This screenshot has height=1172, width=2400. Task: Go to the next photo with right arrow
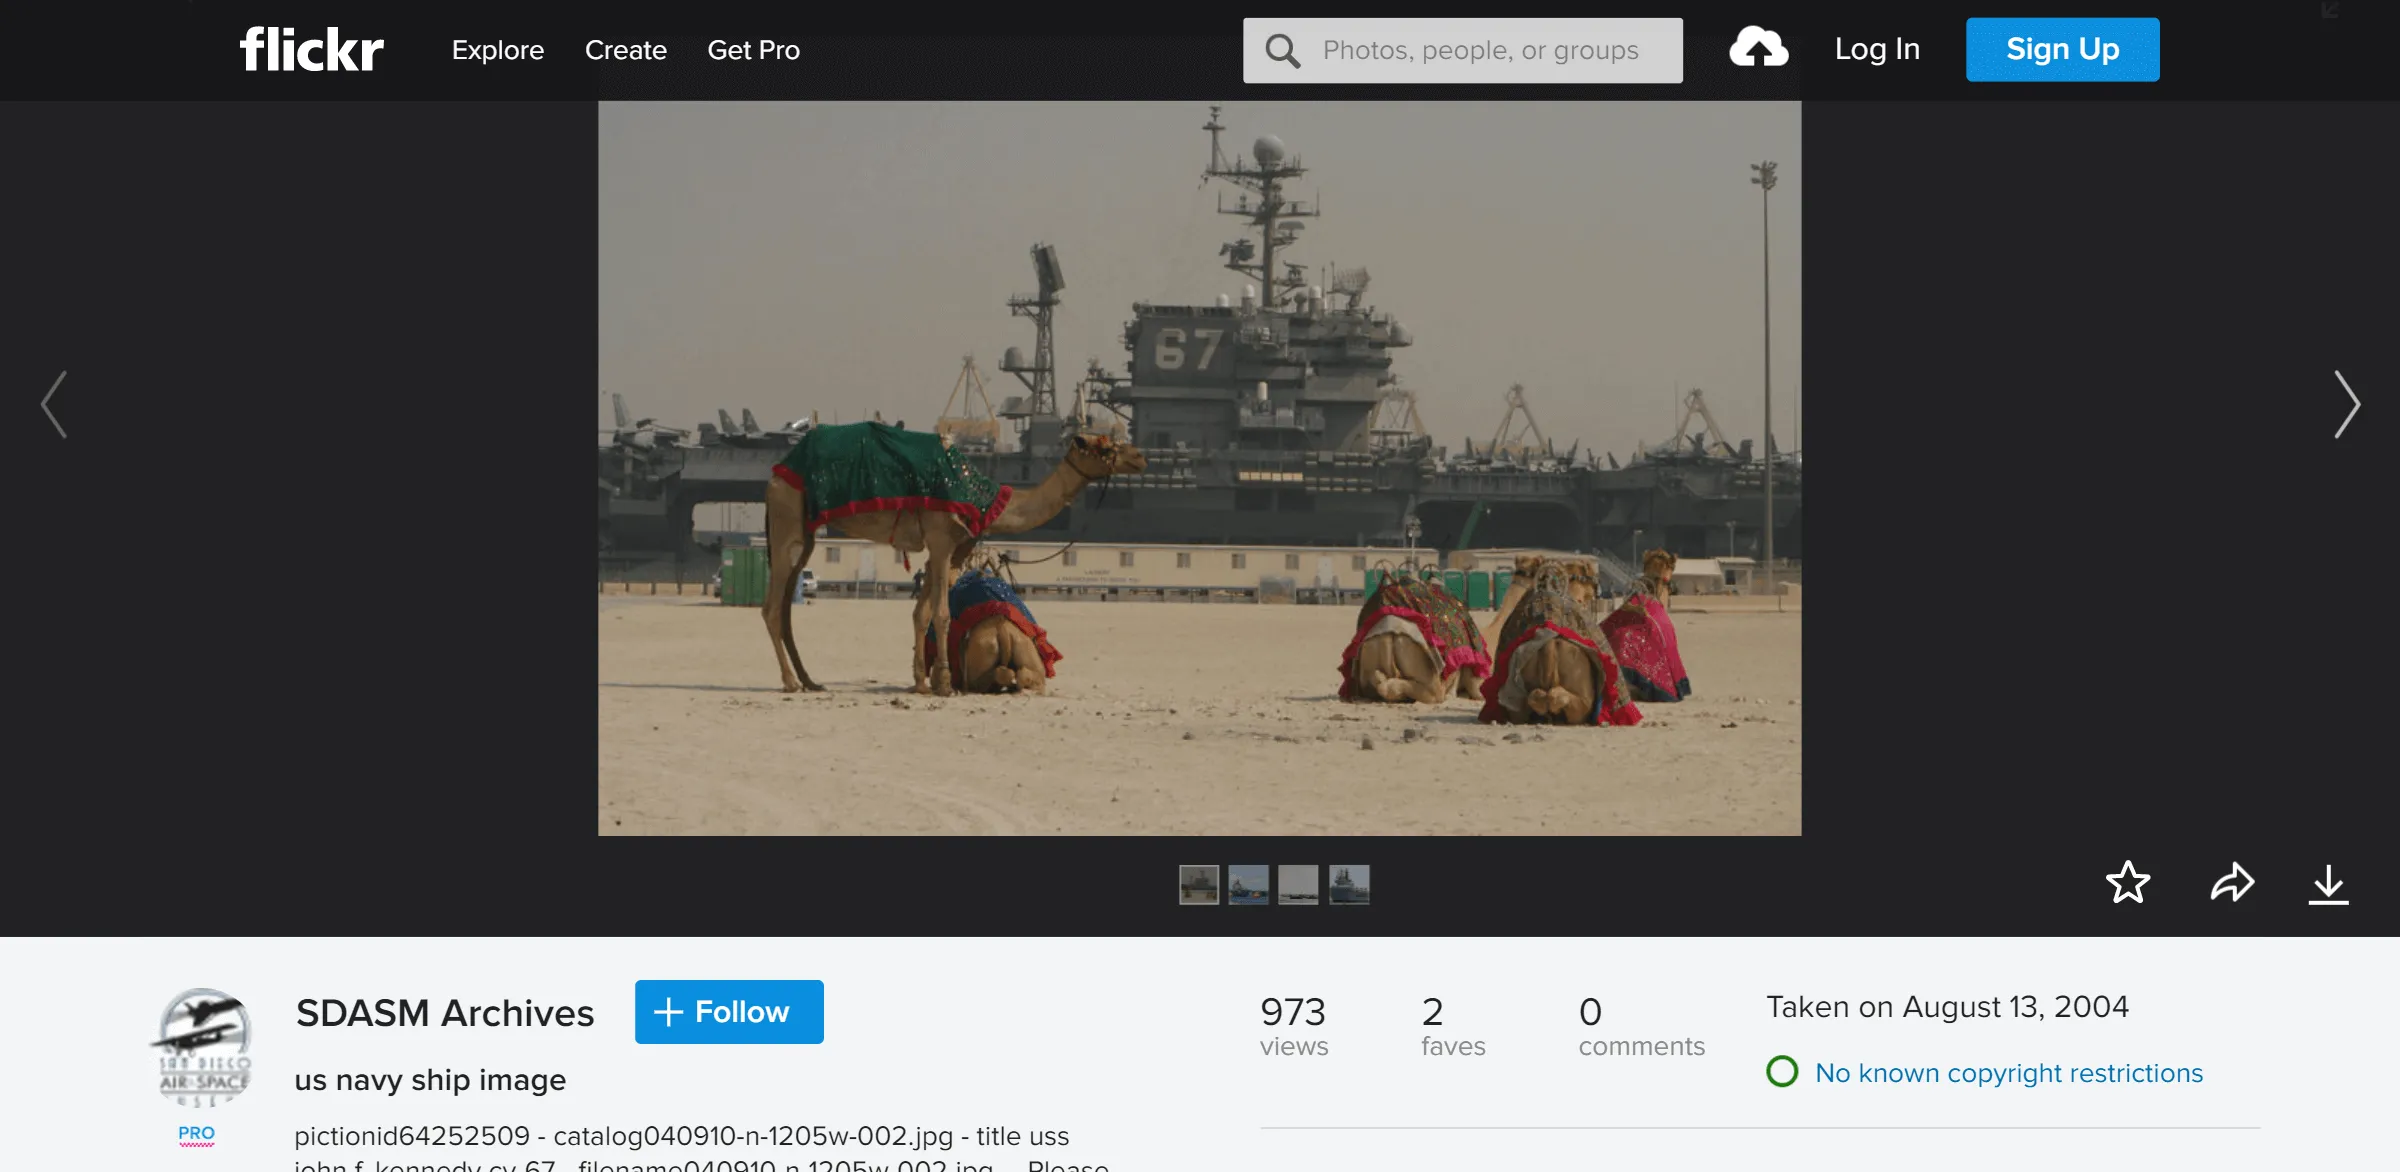coord(2347,404)
